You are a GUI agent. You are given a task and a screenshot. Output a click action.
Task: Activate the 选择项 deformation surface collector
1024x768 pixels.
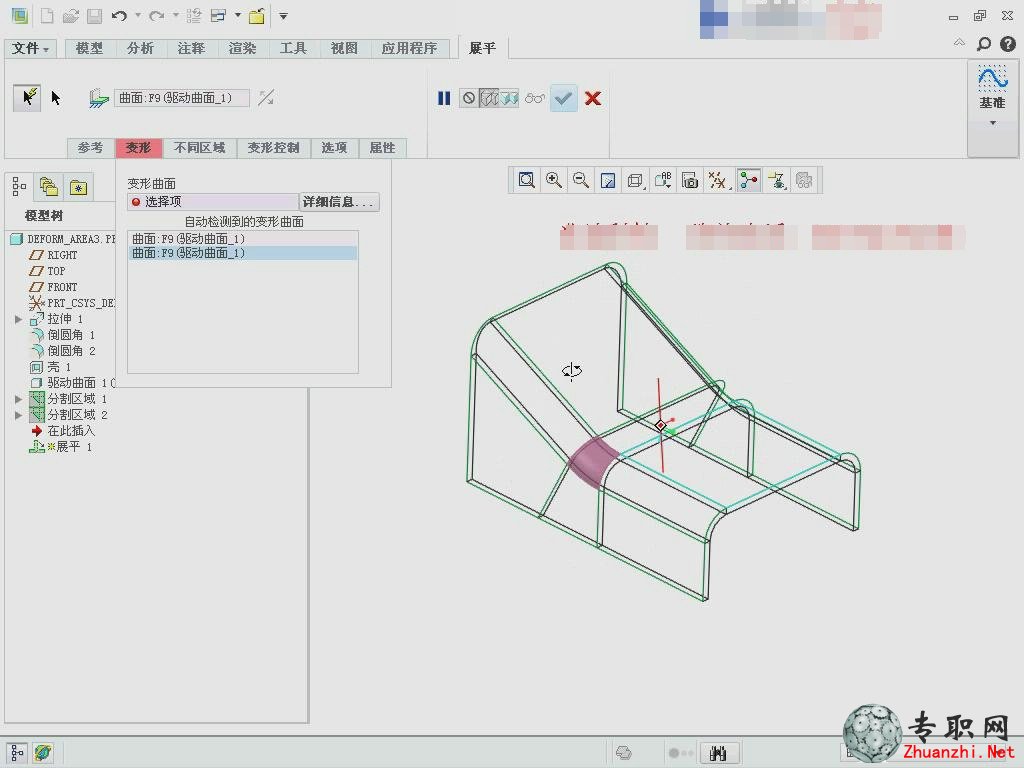[213, 202]
